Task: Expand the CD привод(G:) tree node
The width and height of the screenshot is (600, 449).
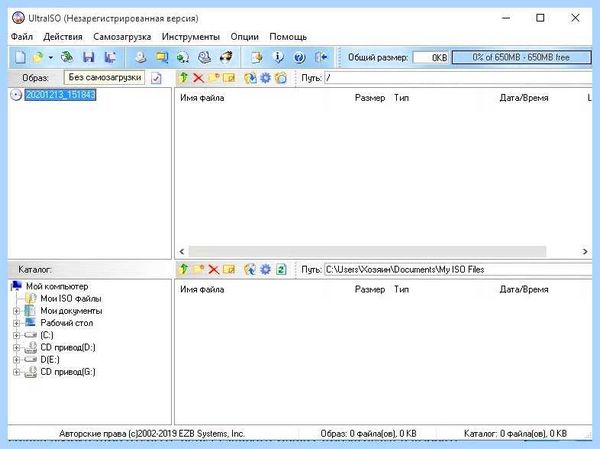Action: tap(16, 372)
